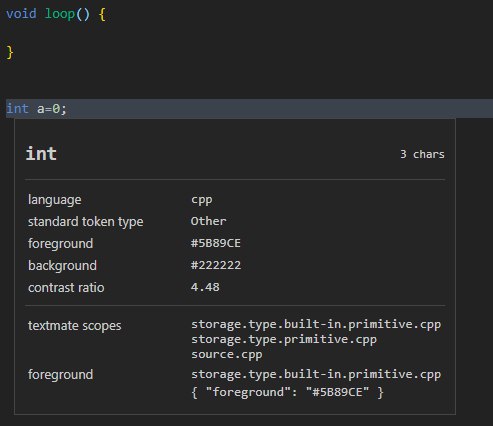Click the bold 'int' token inspector heading
The image size is (493, 426).
pos(41,154)
